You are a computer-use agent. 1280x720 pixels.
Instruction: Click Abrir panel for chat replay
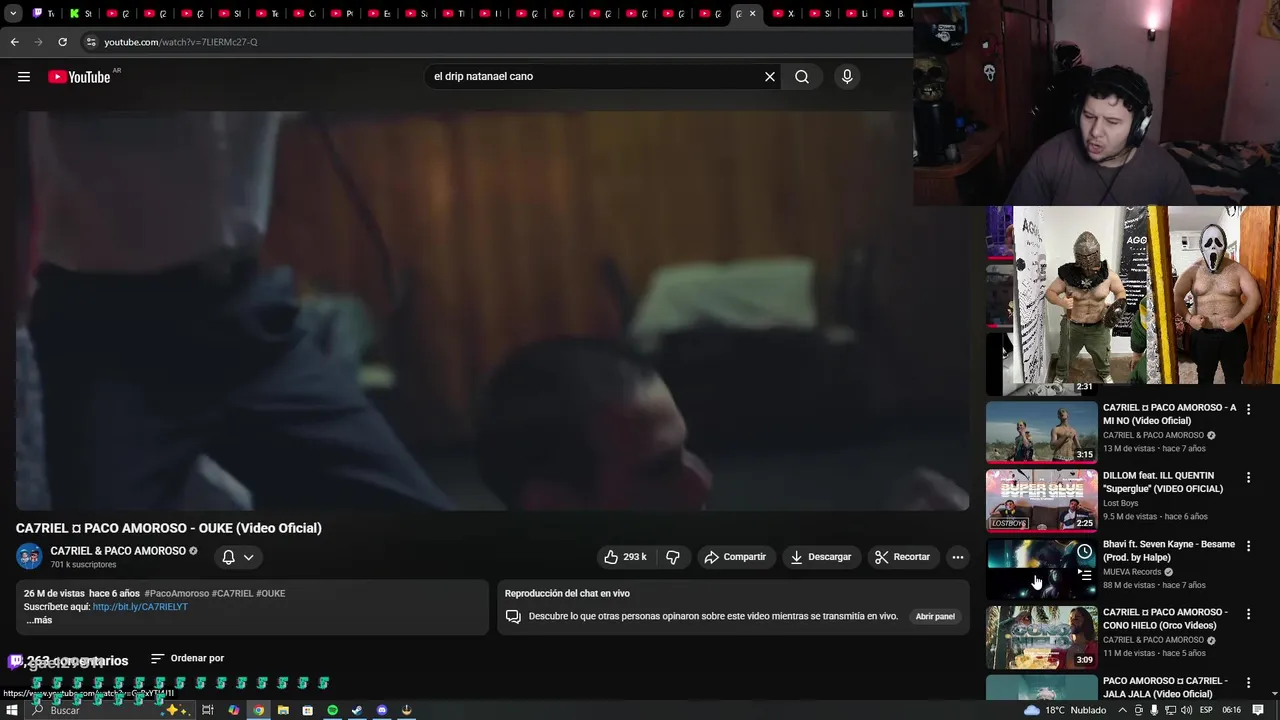coord(935,616)
